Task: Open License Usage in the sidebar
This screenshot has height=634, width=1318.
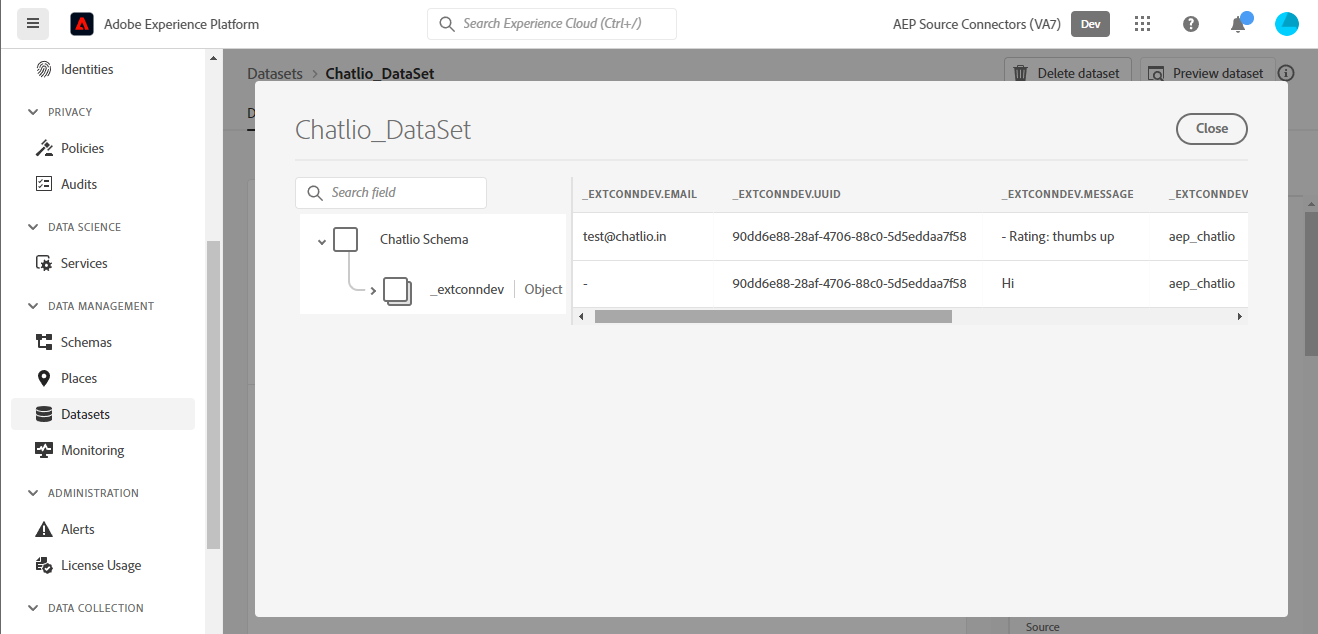Action: click(x=103, y=565)
